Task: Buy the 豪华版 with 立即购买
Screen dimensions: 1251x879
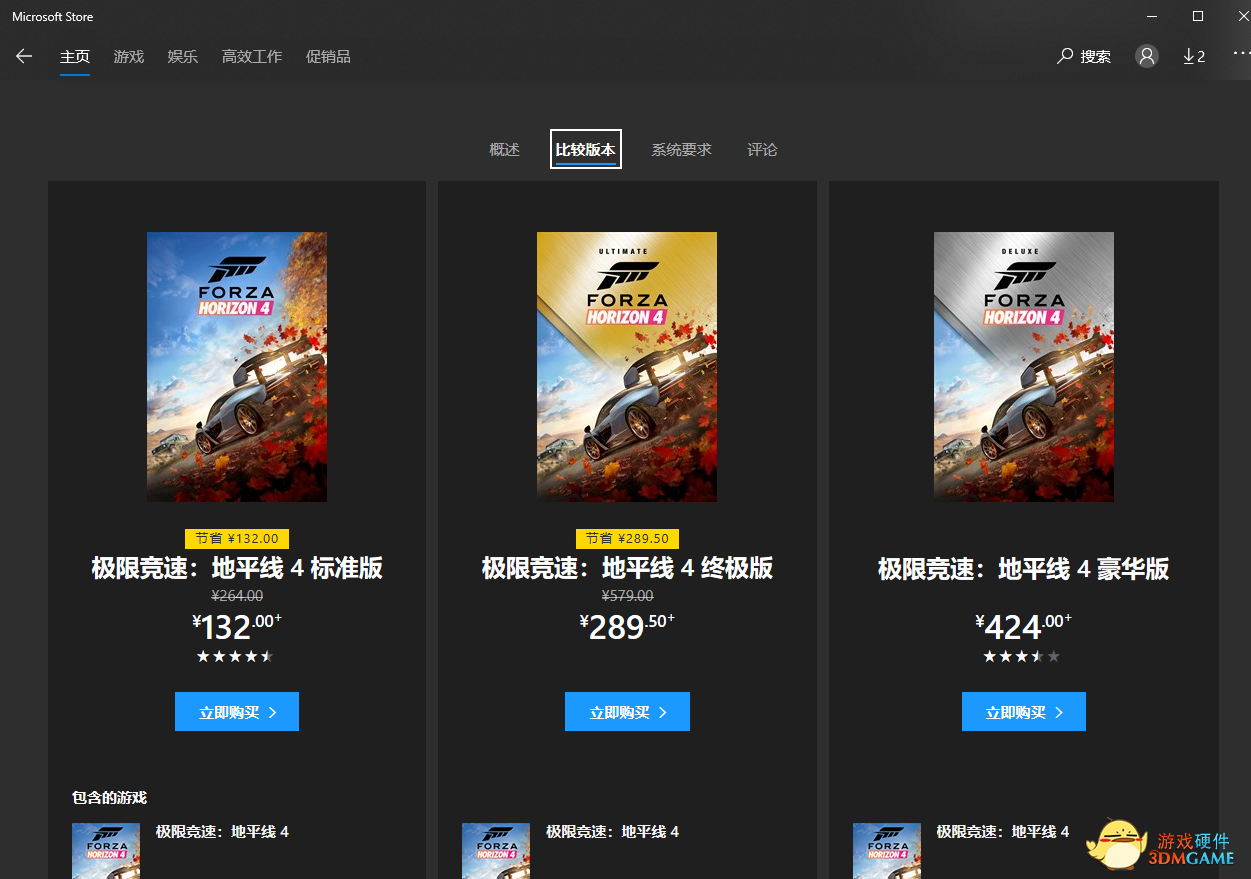Action: 1024,712
